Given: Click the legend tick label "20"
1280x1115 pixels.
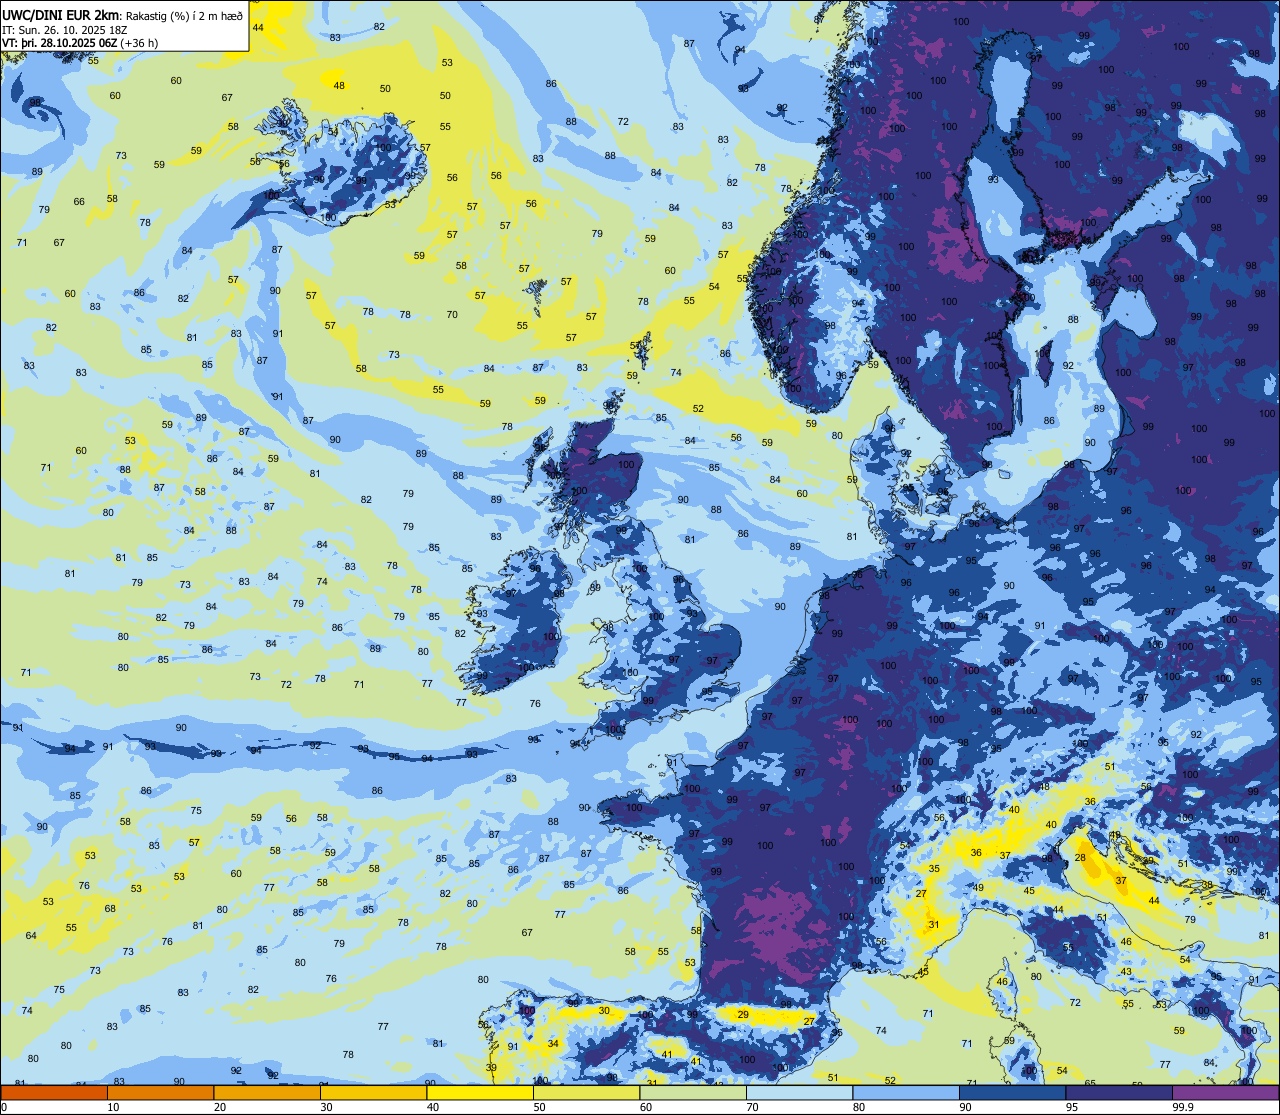Looking at the screenshot, I should click(220, 1107).
